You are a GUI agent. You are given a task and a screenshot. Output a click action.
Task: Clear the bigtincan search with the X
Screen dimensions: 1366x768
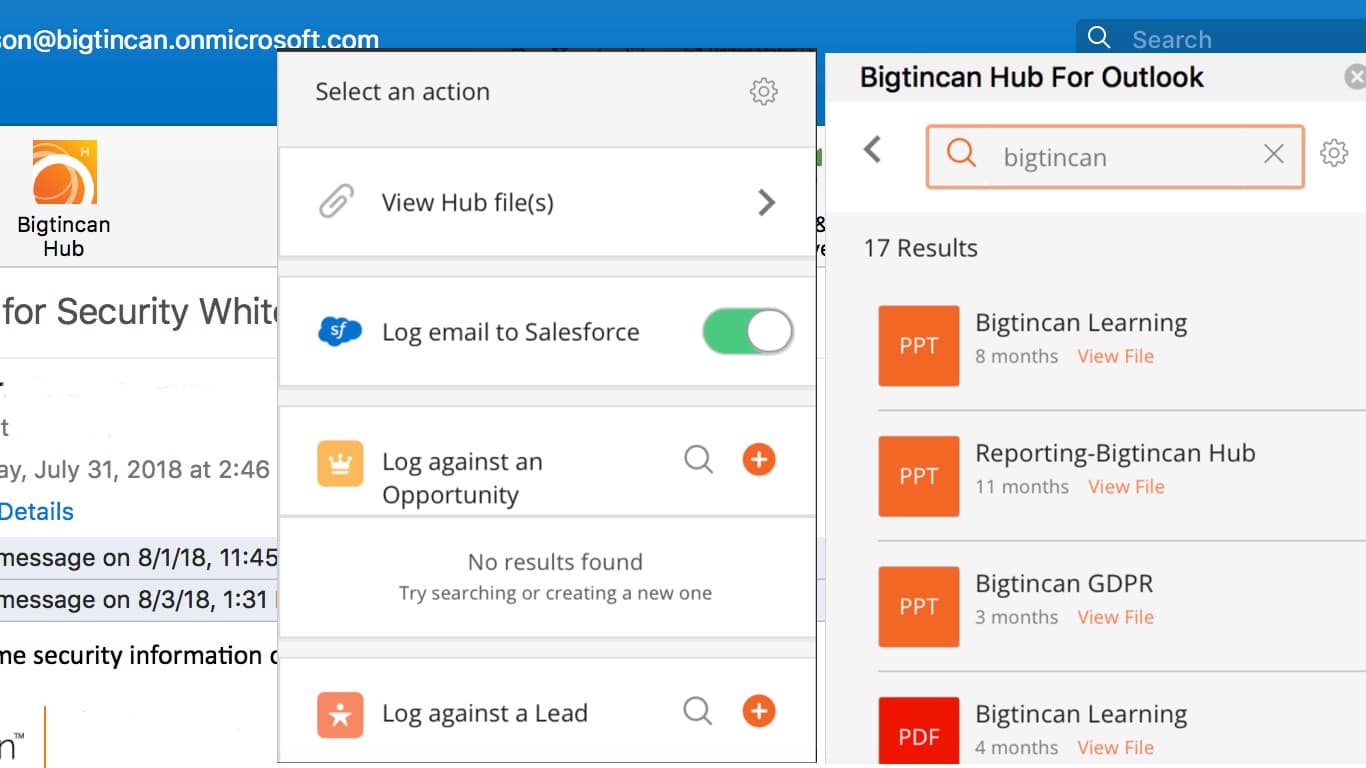tap(1273, 154)
